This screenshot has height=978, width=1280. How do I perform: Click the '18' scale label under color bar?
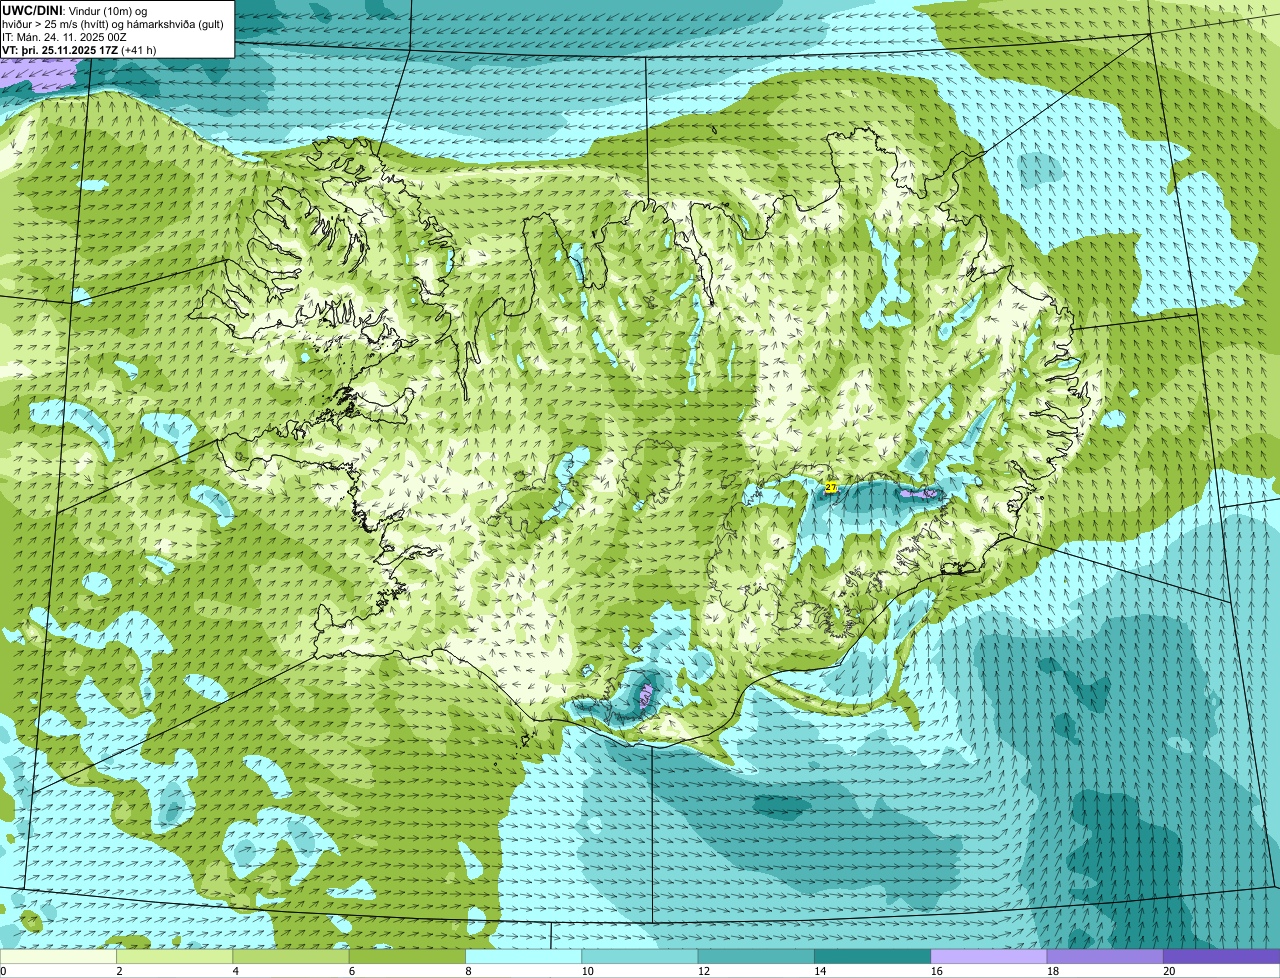[x=1052, y=971]
